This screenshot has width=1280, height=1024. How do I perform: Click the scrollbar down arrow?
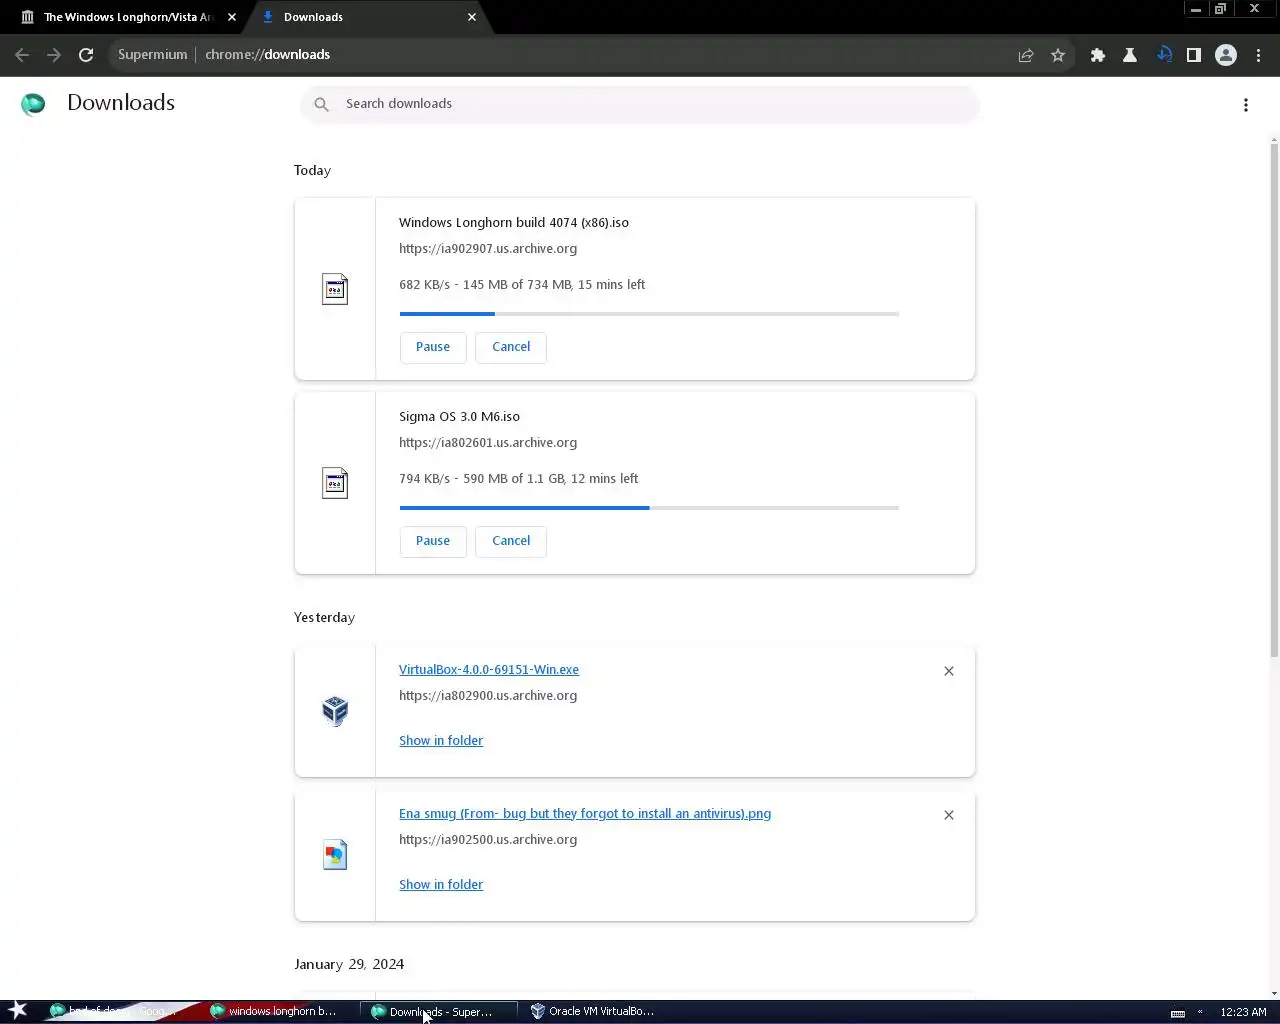click(1274, 993)
